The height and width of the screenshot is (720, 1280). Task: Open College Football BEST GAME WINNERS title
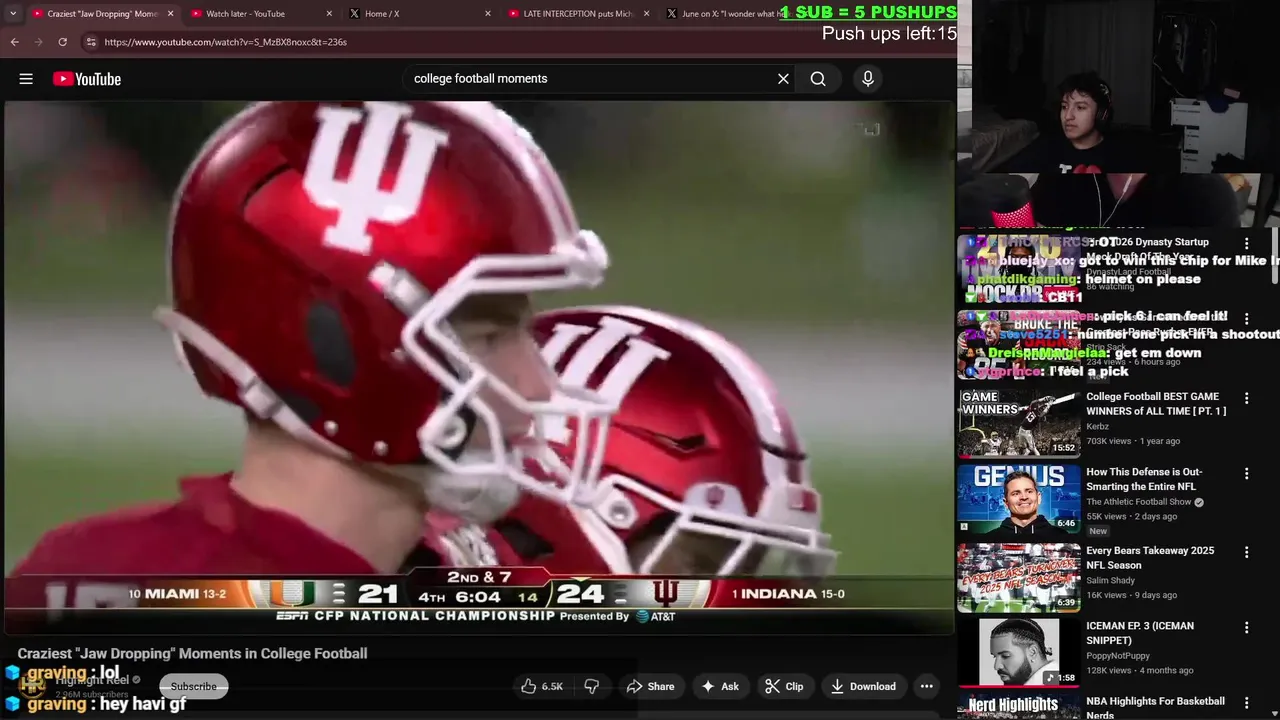1156,404
